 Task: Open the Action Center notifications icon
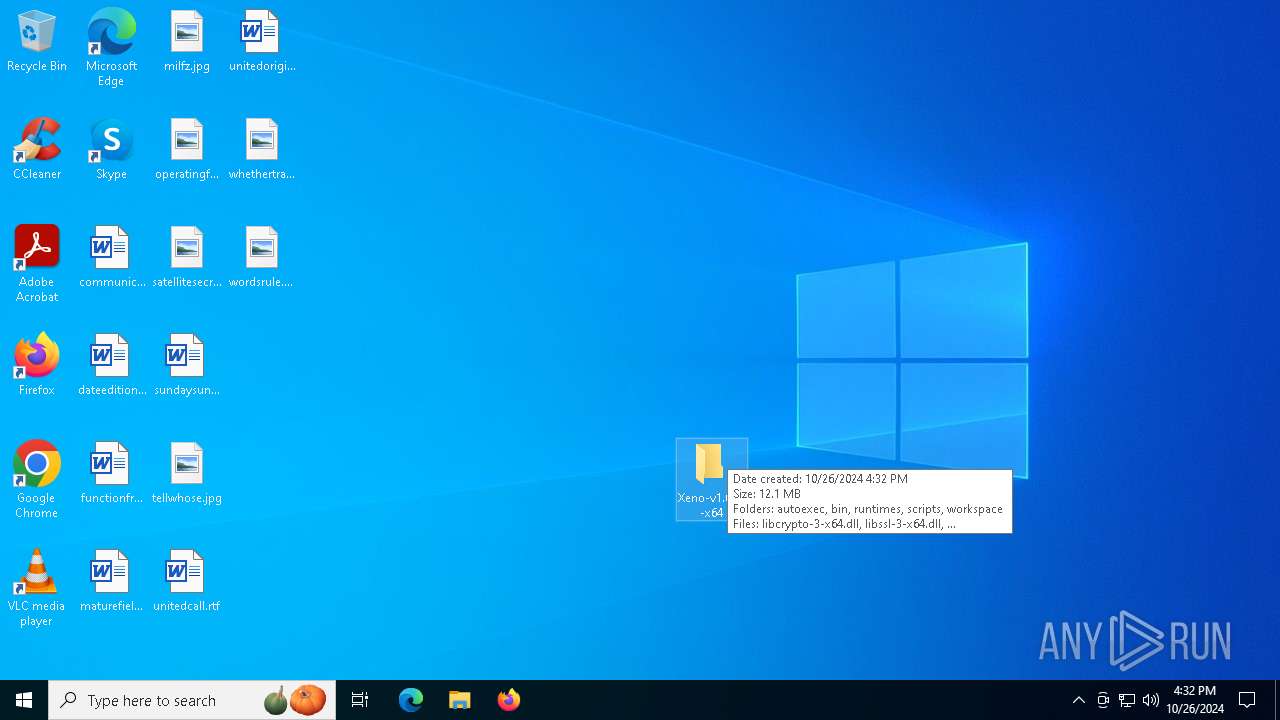click(x=1248, y=700)
